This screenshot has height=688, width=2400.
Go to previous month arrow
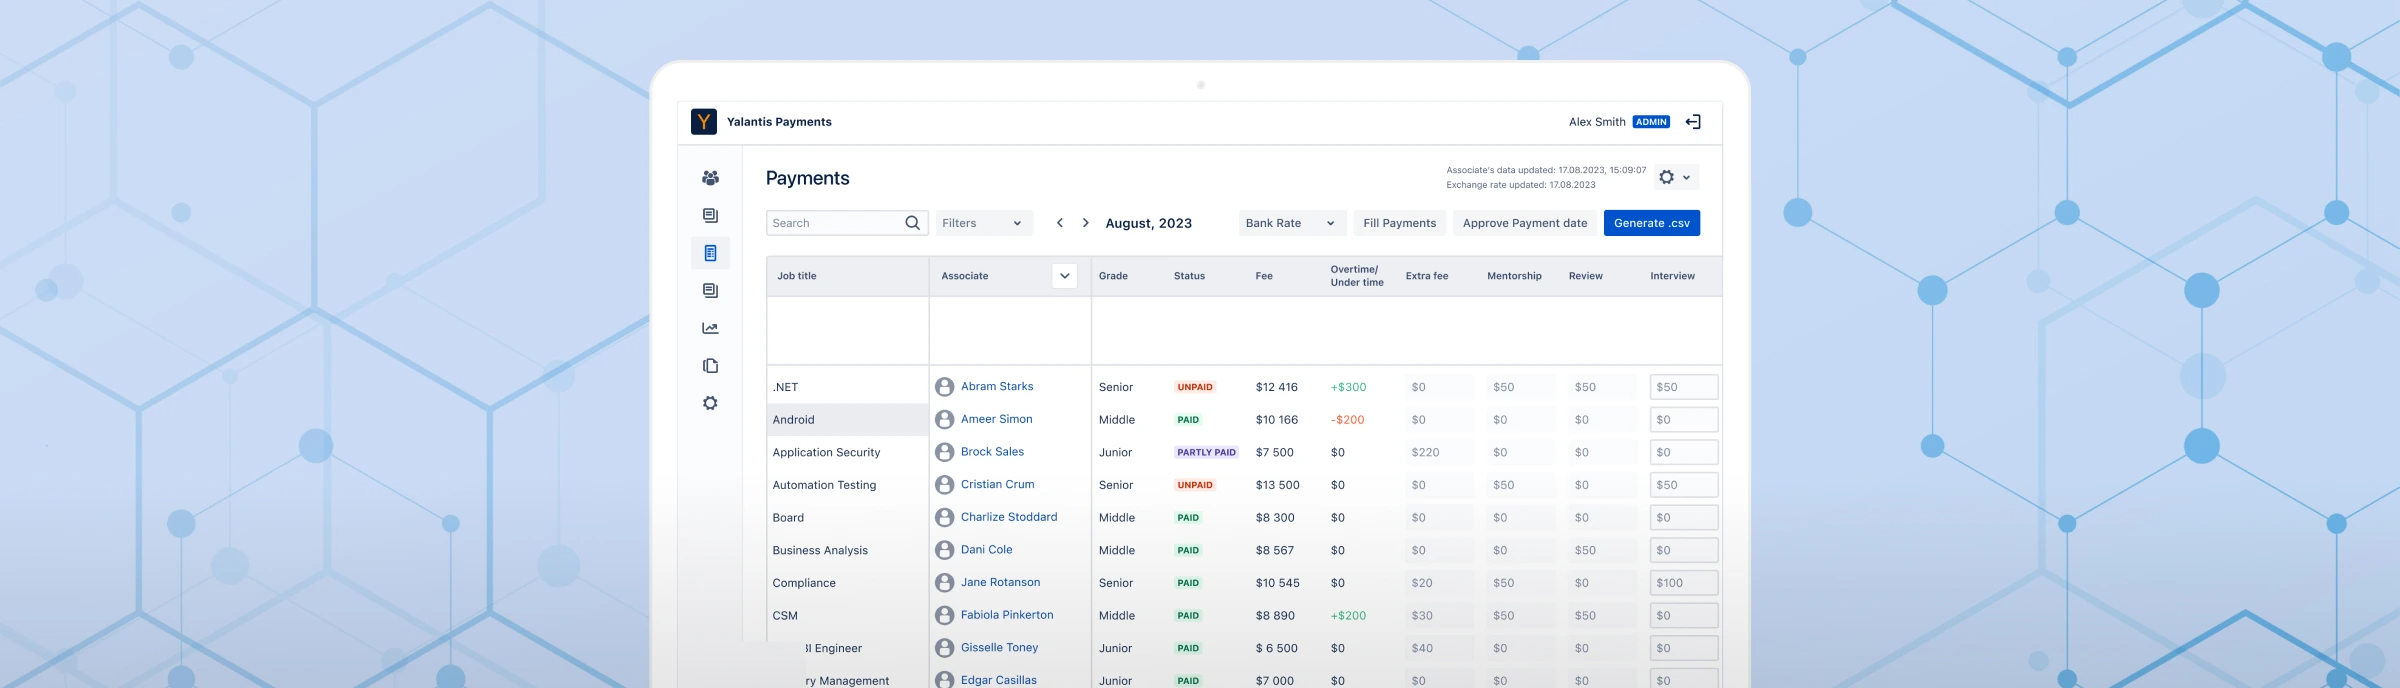pyautogui.click(x=1060, y=223)
